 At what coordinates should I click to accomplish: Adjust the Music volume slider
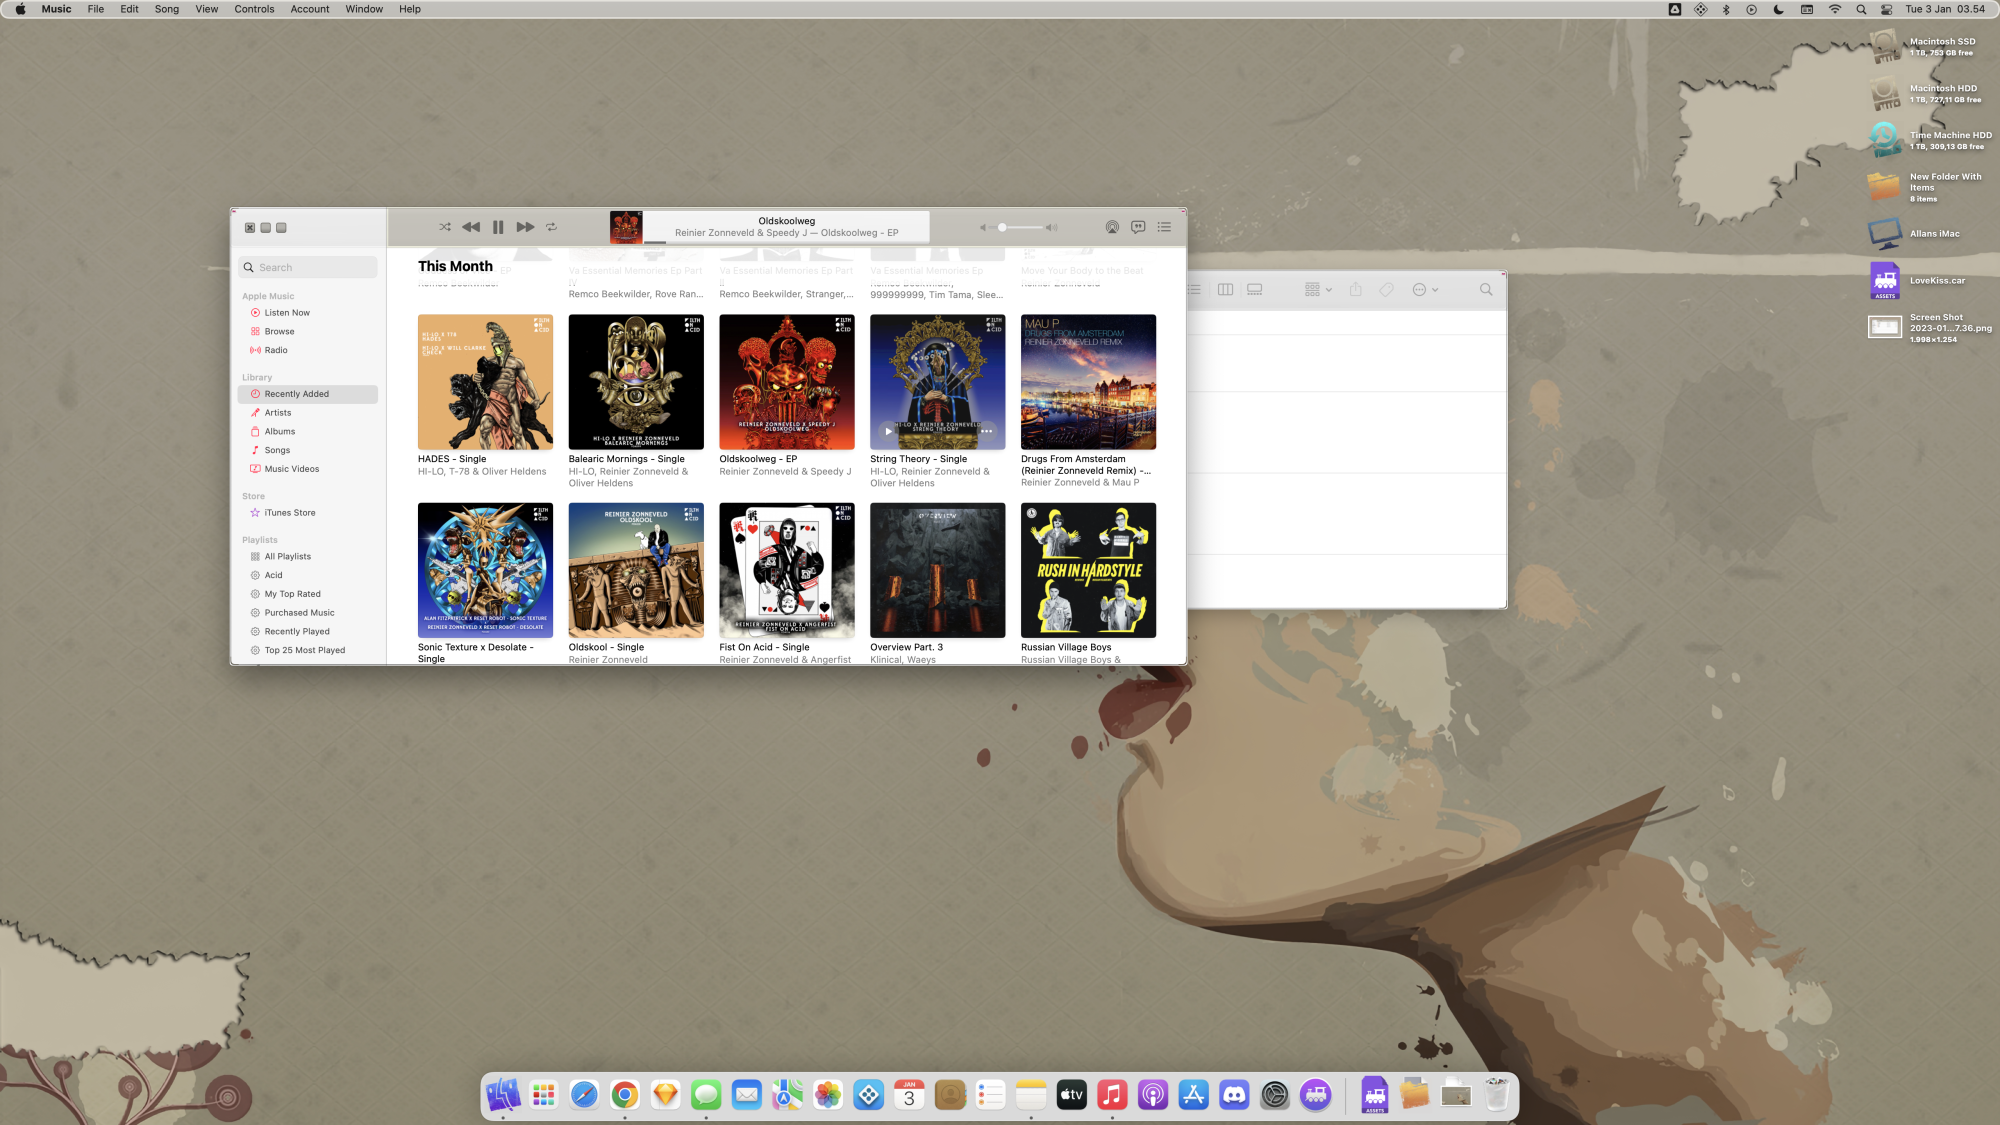(1003, 227)
